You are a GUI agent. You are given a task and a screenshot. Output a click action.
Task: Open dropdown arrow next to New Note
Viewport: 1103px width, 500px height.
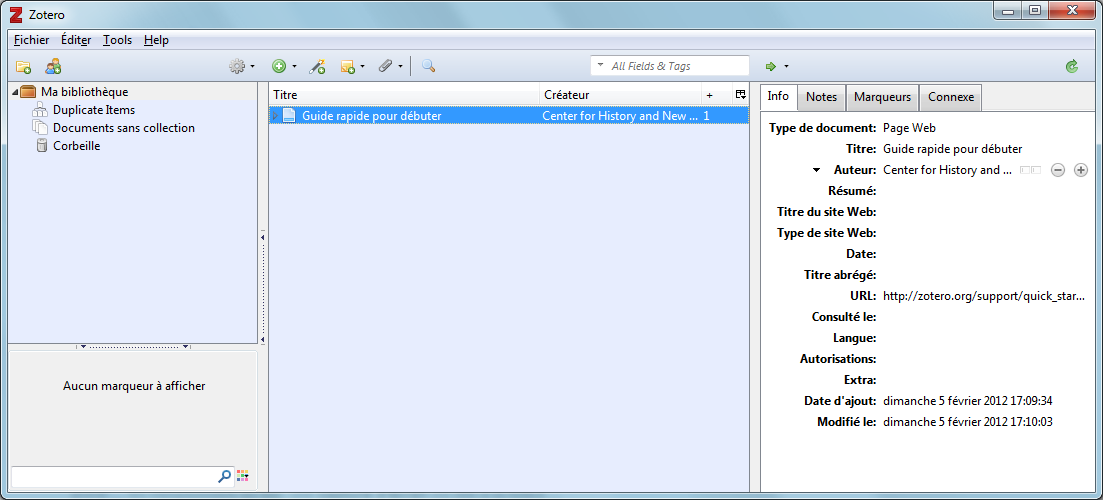tap(362, 67)
